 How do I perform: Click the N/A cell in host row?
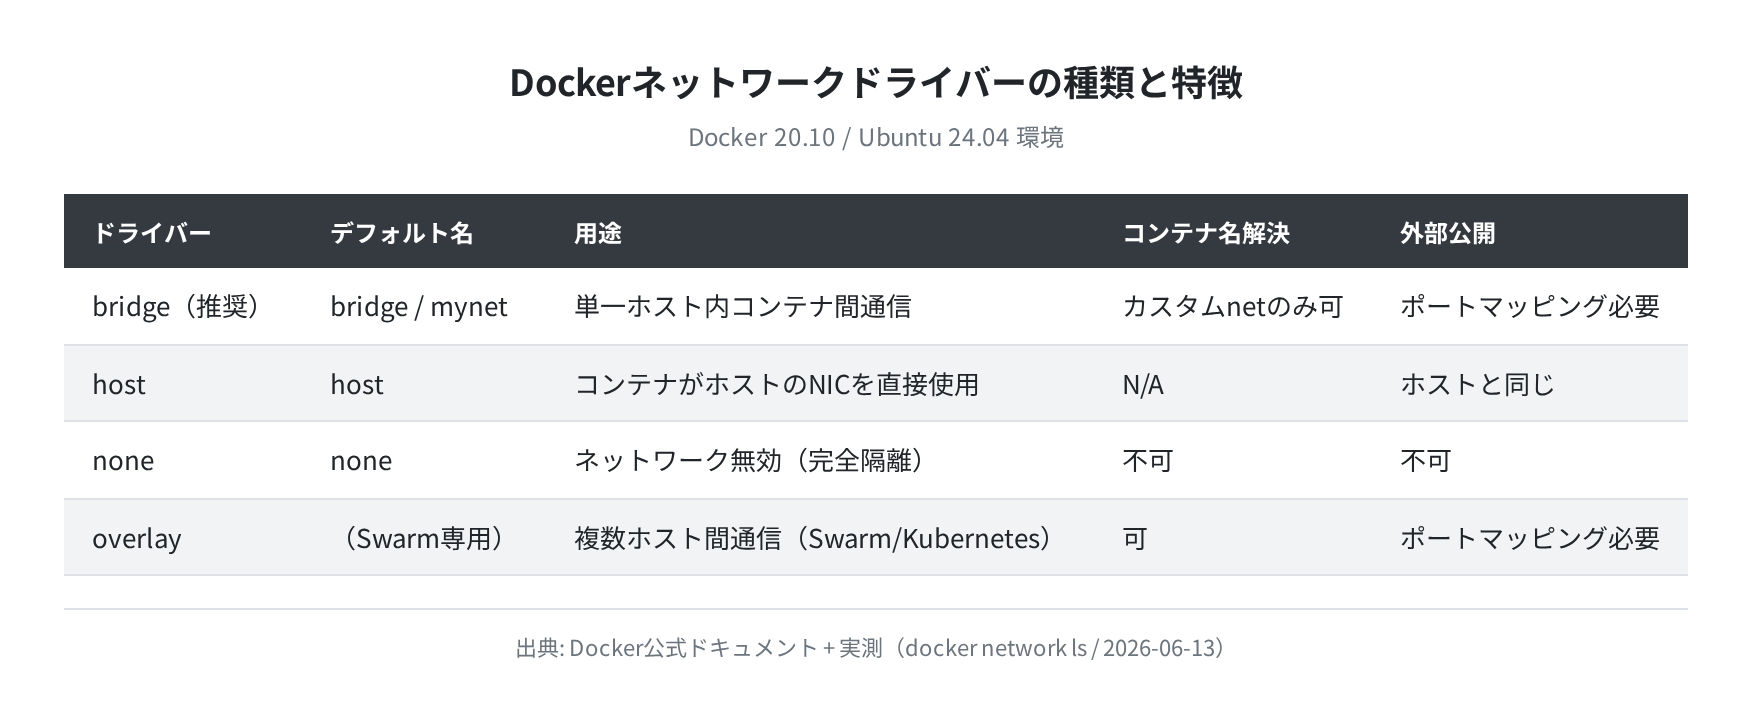pyautogui.click(x=1143, y=384)
